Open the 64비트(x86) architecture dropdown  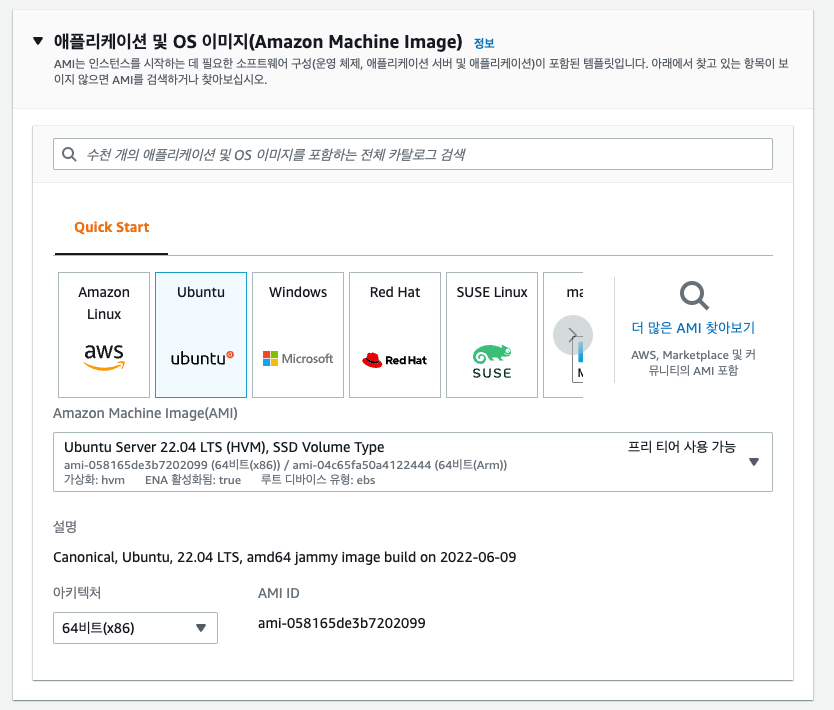(x=135, y=628)
